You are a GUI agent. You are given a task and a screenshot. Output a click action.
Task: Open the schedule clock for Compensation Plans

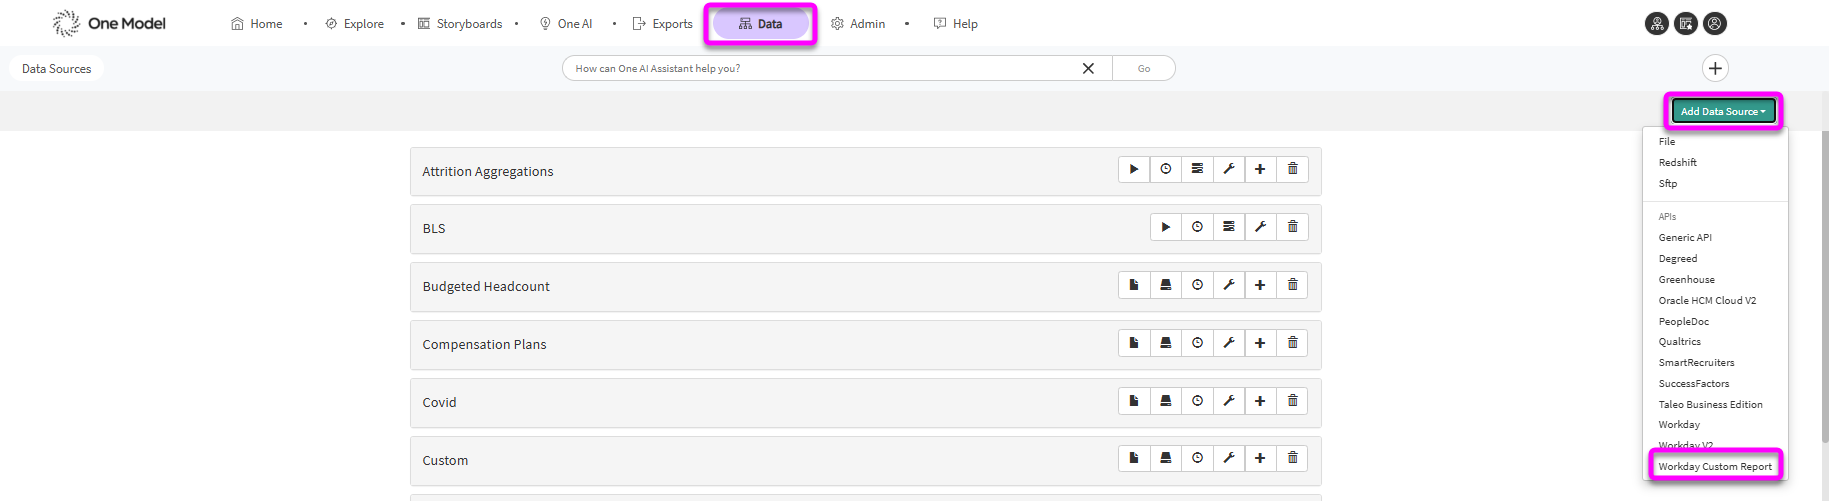(x=1197, y=343)
